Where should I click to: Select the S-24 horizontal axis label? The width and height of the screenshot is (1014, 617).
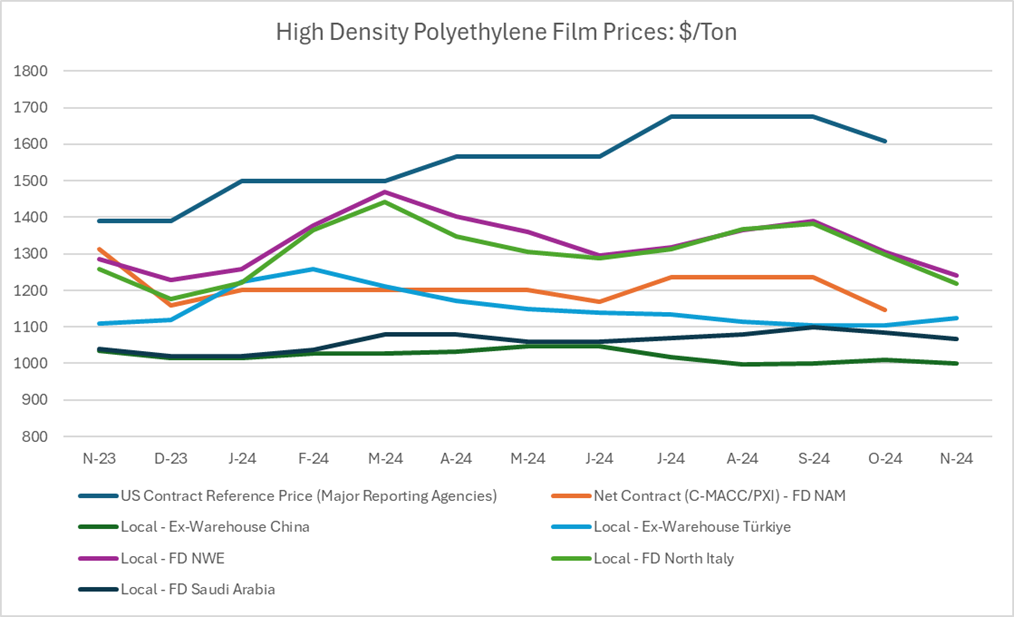813,458
